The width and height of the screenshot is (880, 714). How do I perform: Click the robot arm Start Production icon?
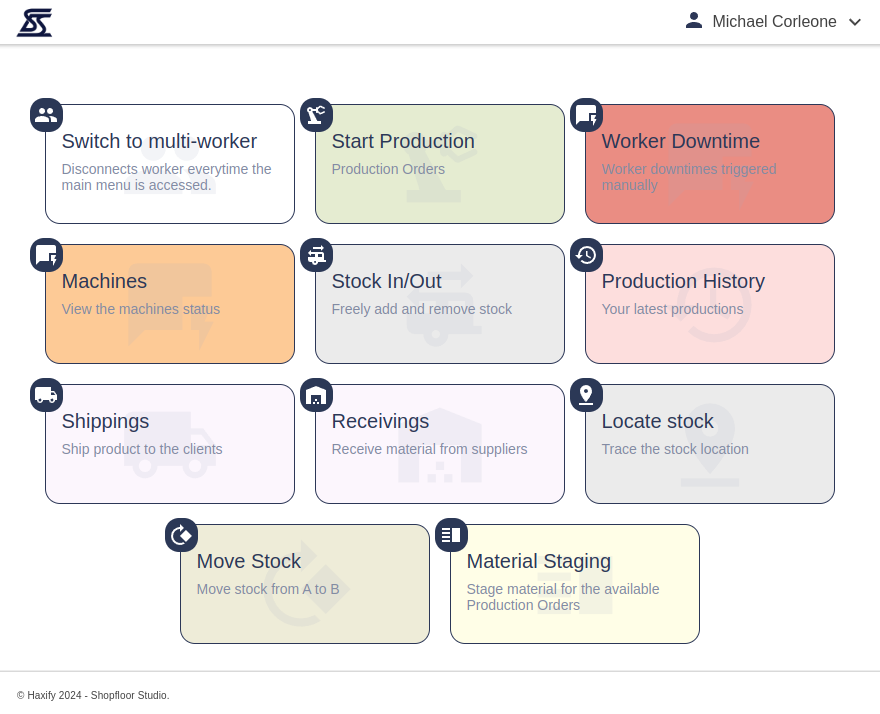point(316,115)
